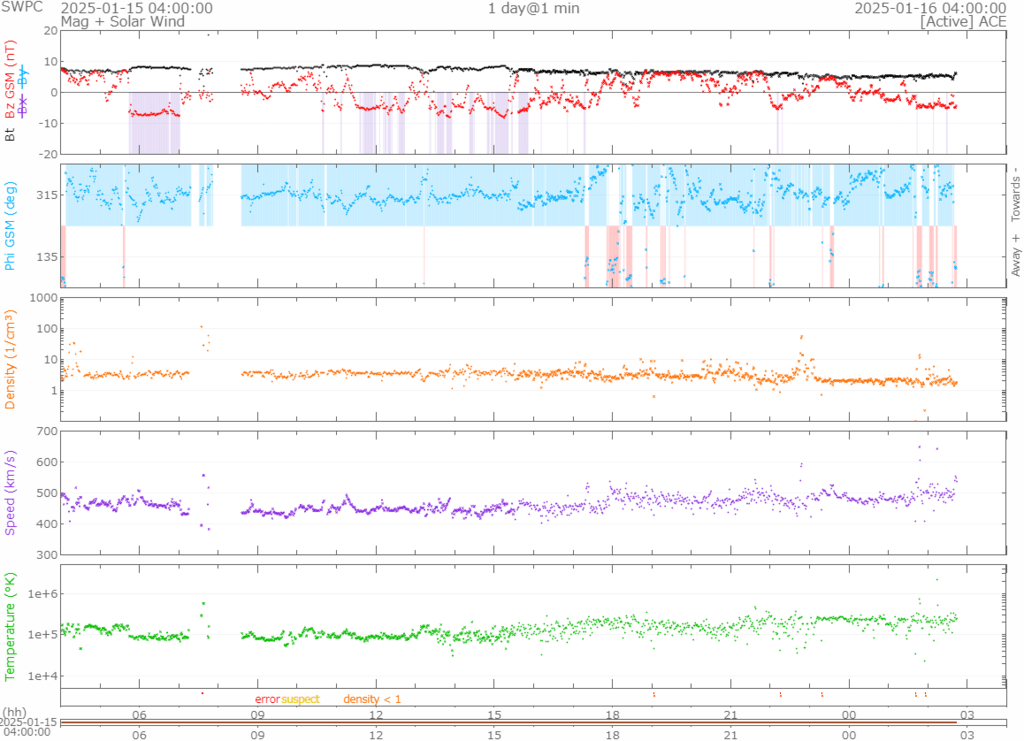
Task: Click the black Bt axis label
Action: click(x=11, y=130)
